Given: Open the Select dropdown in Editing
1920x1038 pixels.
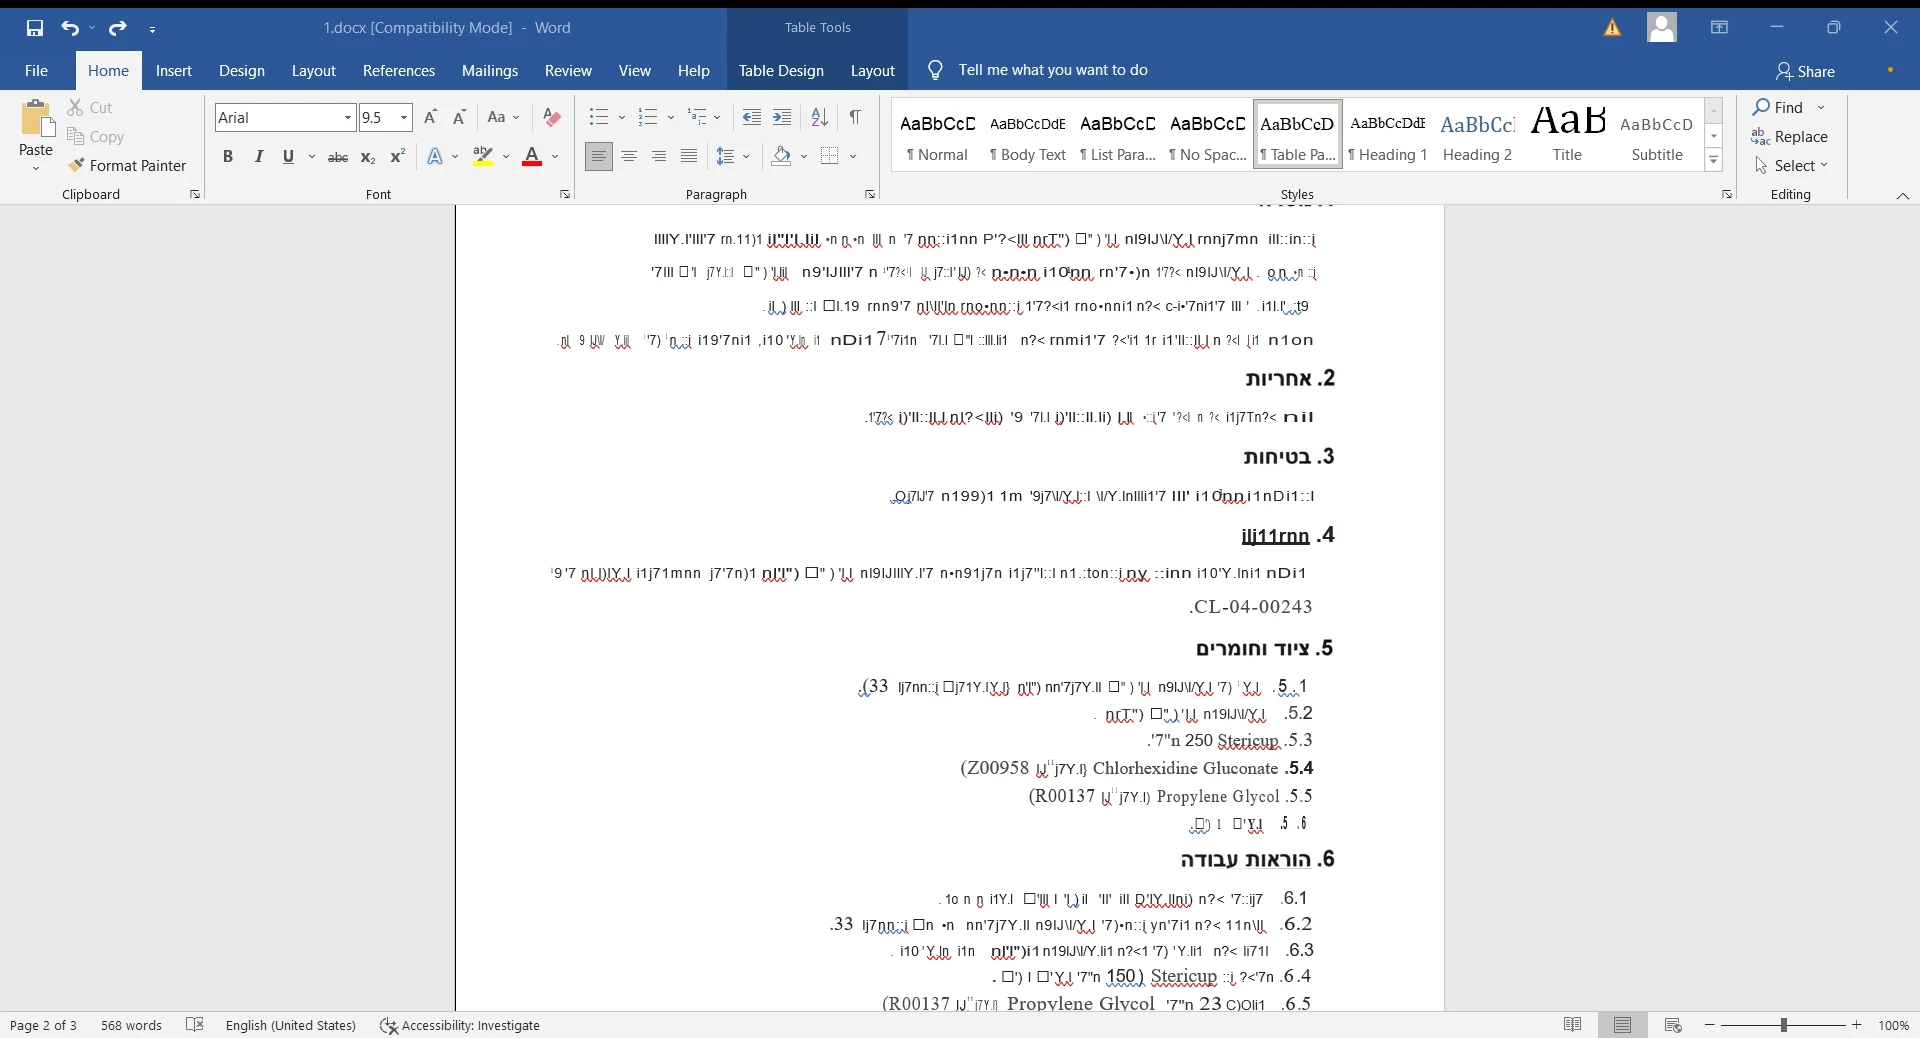Looking at the screenshot, I should (1791, 166).
